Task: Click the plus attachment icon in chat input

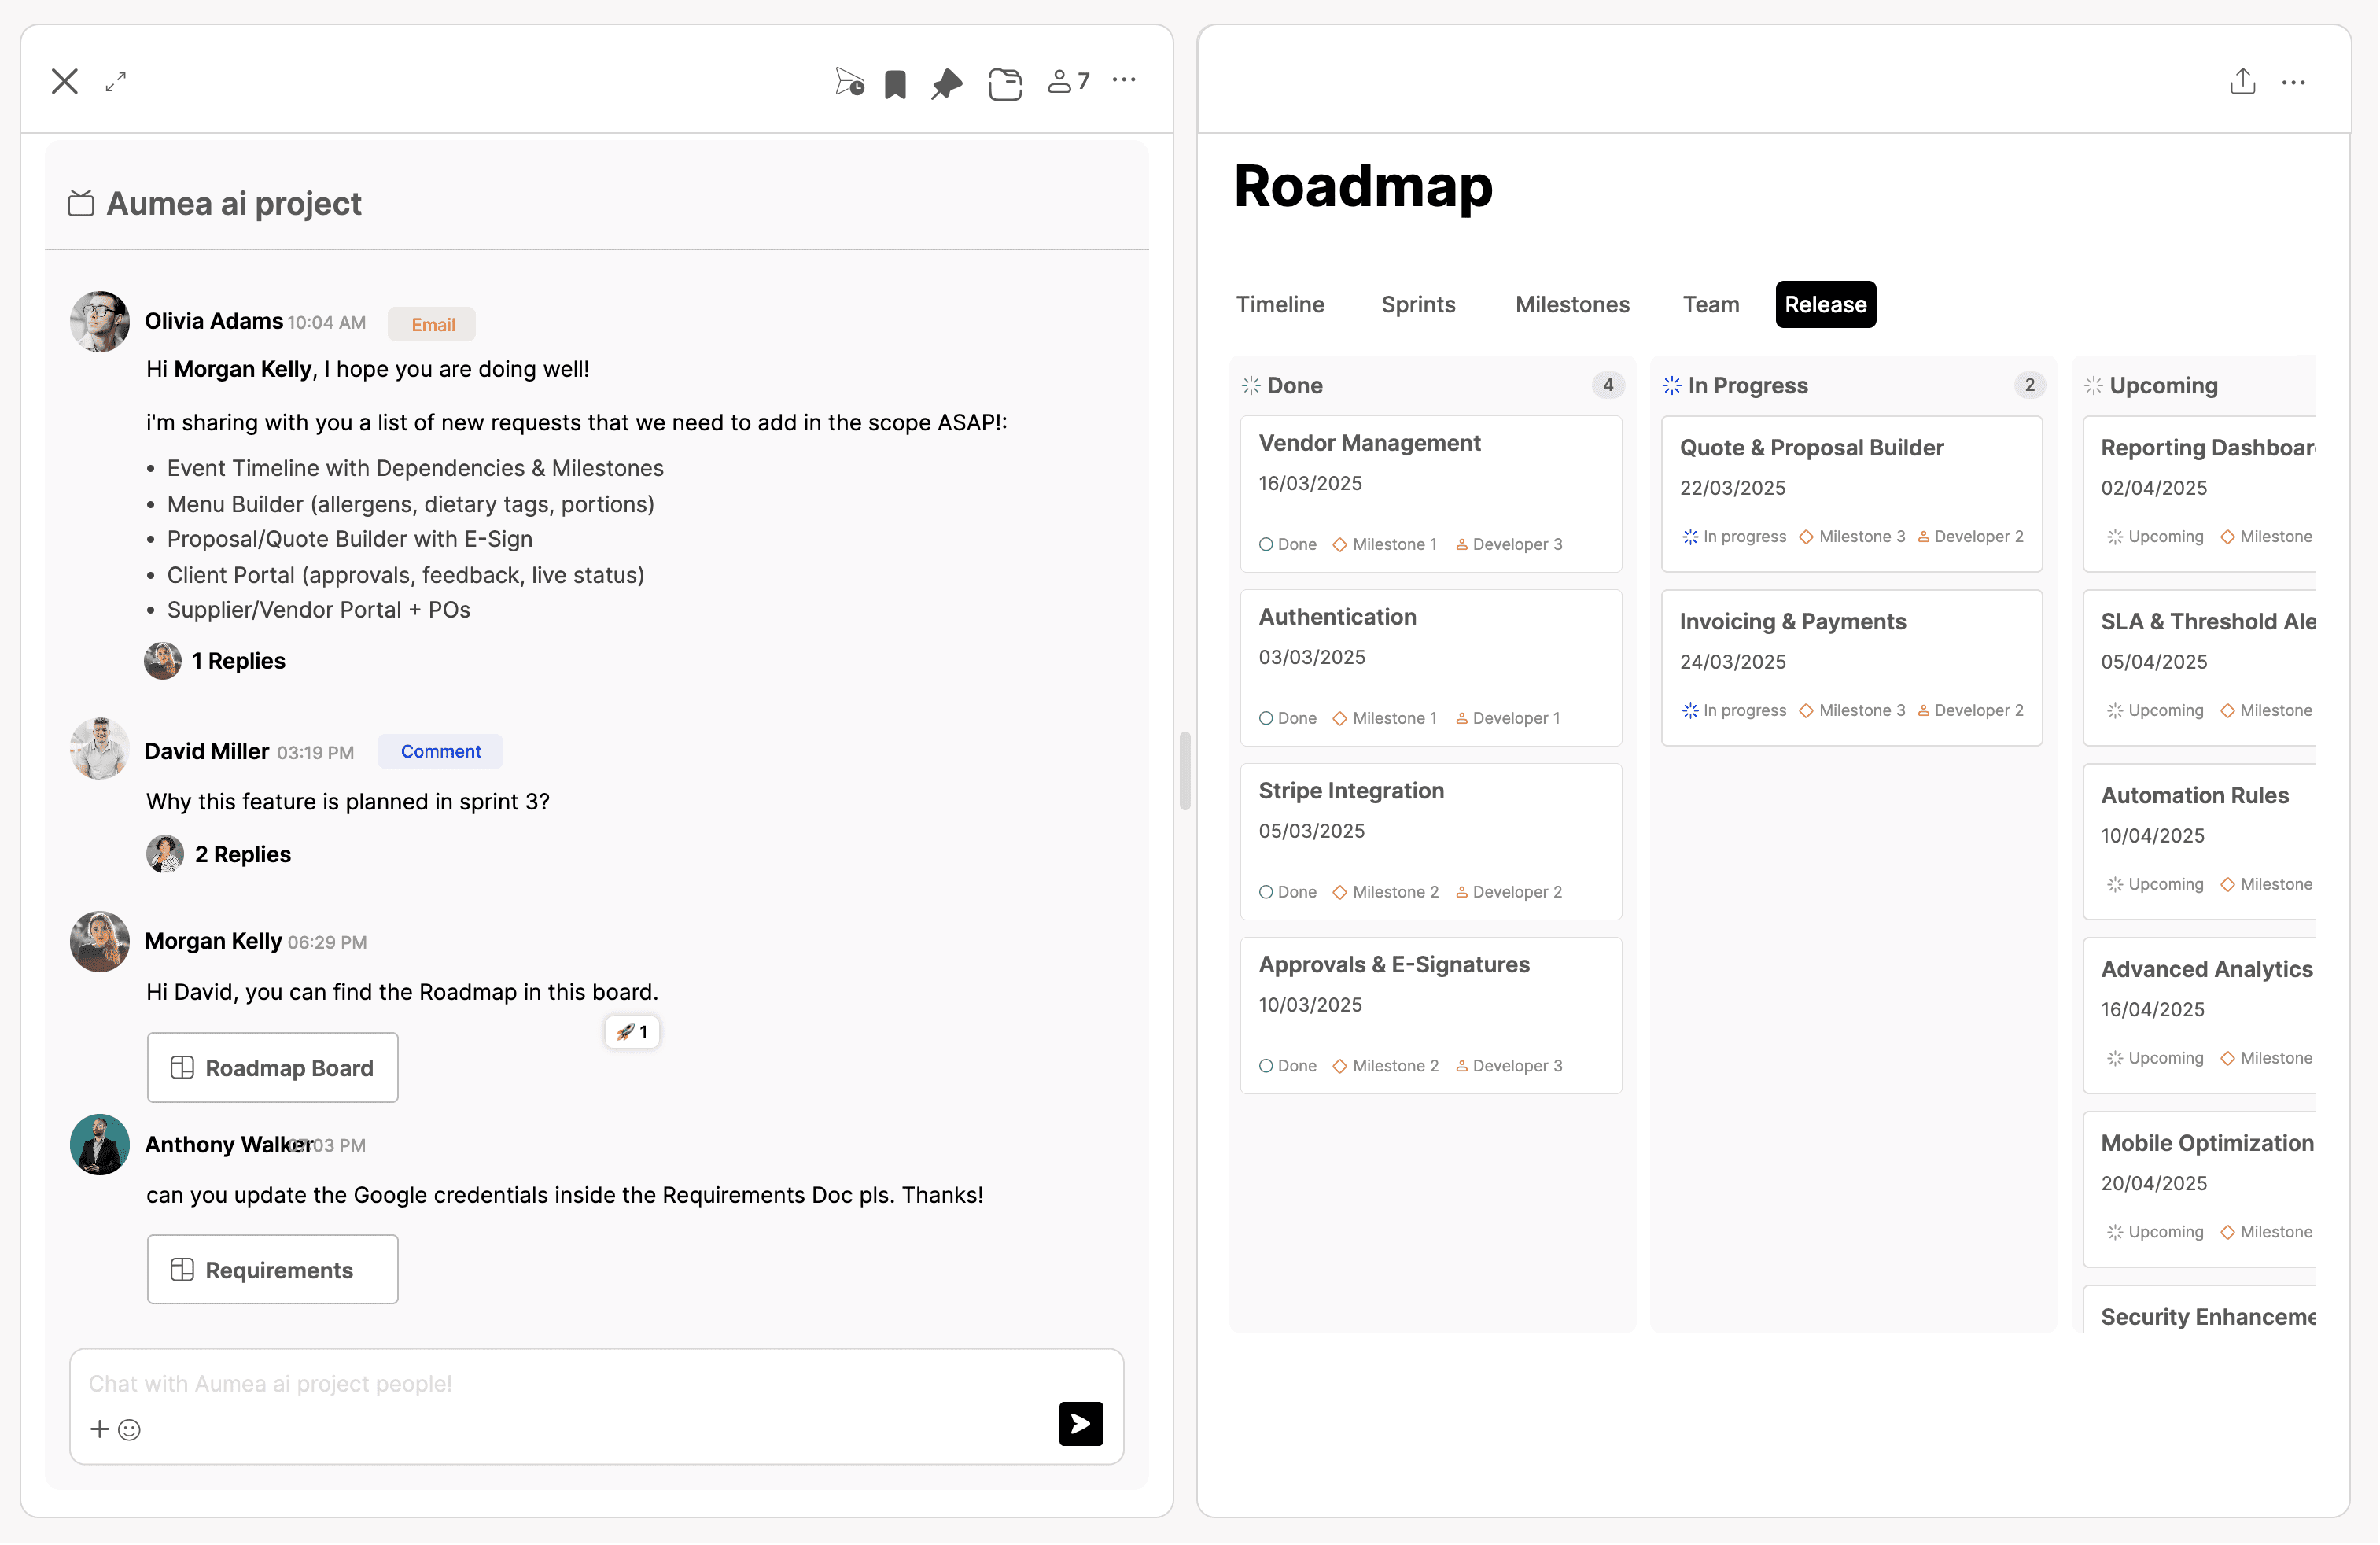Action: 99,1429
